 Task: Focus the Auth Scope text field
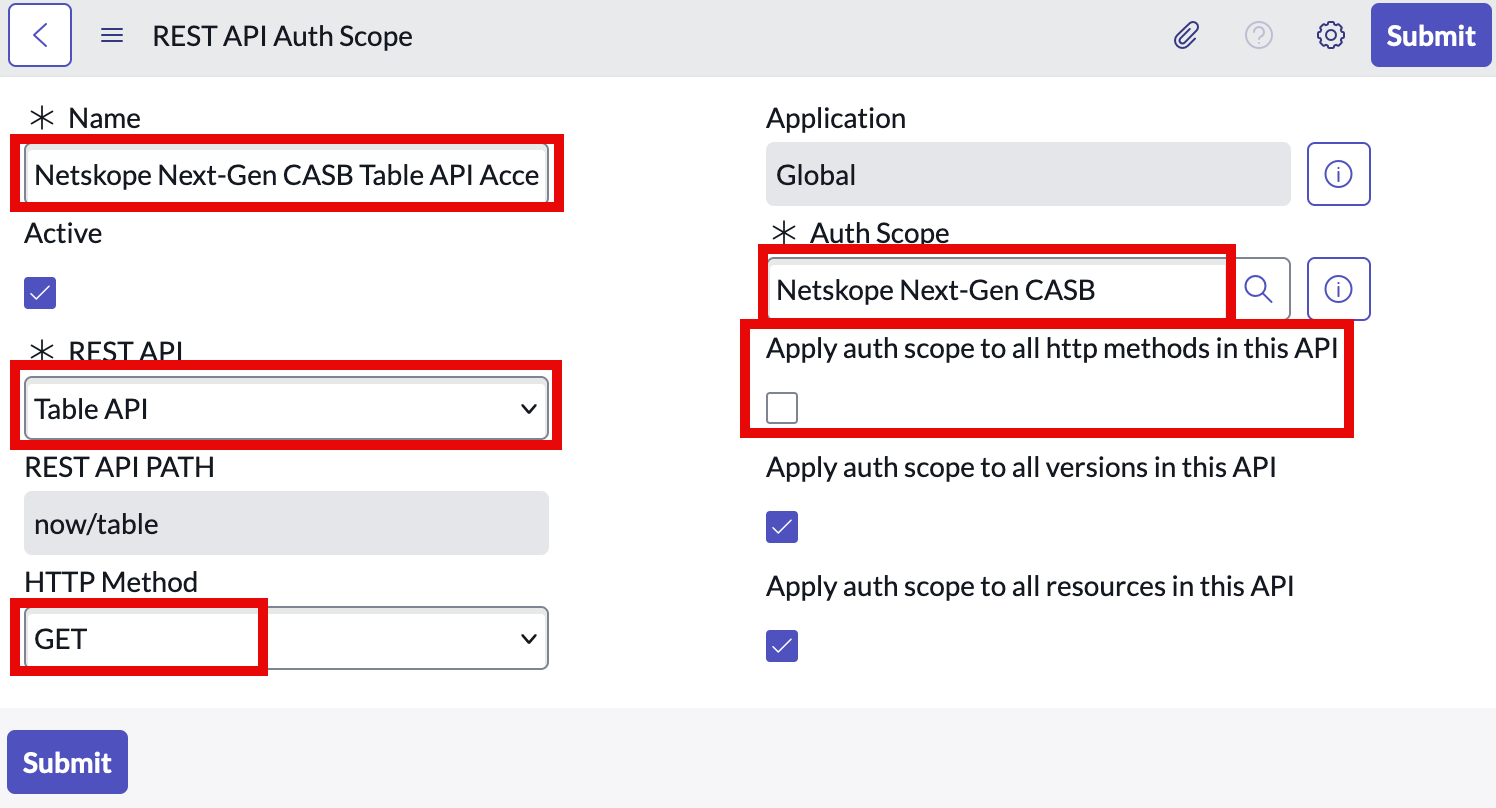pyautogui.click(x=997, y=289)
